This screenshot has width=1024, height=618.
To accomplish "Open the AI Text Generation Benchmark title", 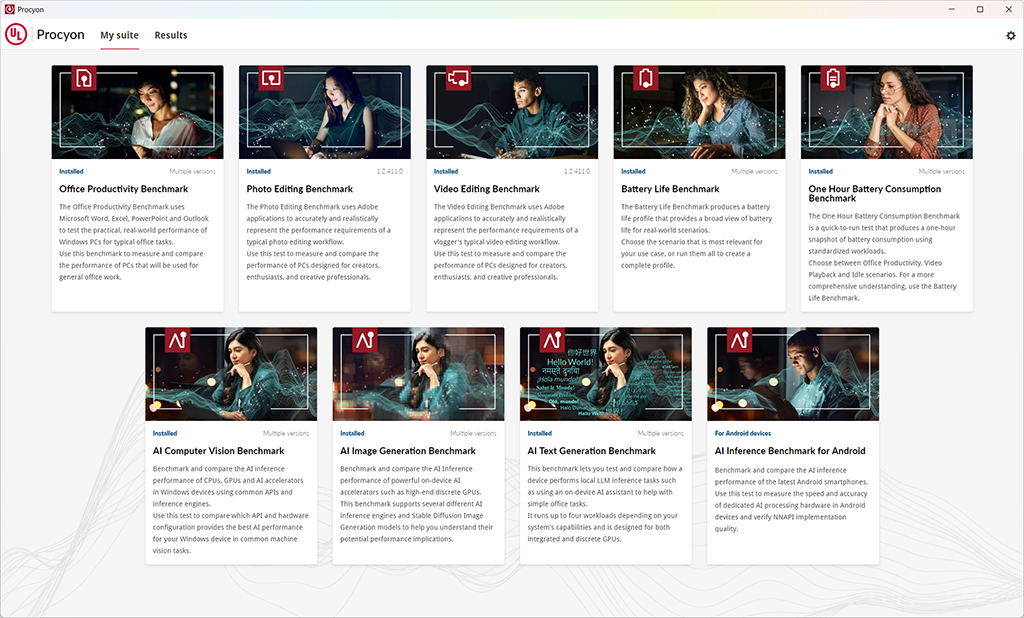I will coord(591,451).
